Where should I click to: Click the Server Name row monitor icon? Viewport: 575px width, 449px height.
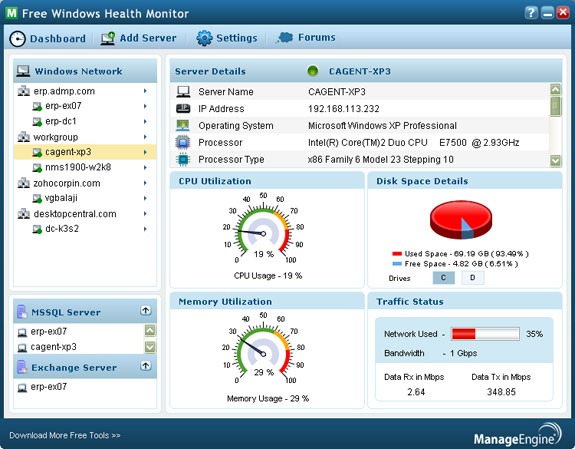[183, 91]
